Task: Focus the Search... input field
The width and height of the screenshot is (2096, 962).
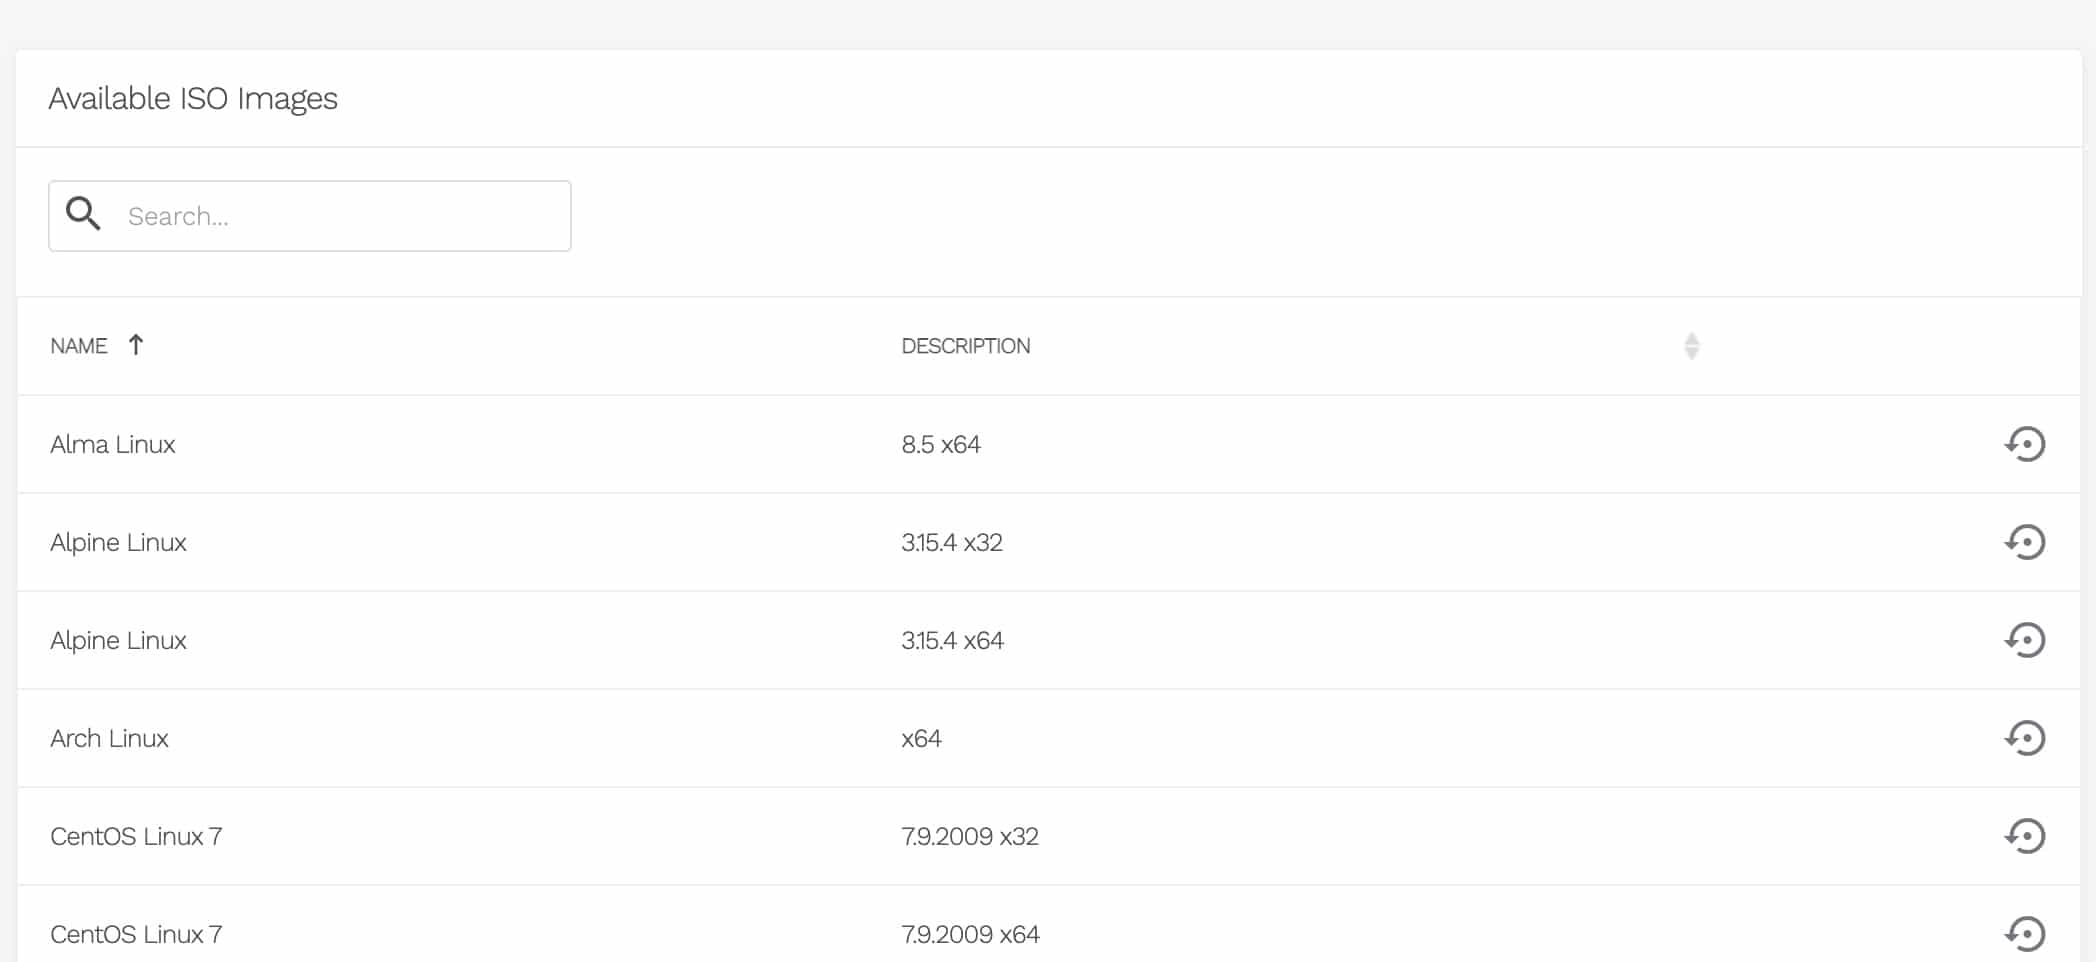Action: tap(340, 216)
